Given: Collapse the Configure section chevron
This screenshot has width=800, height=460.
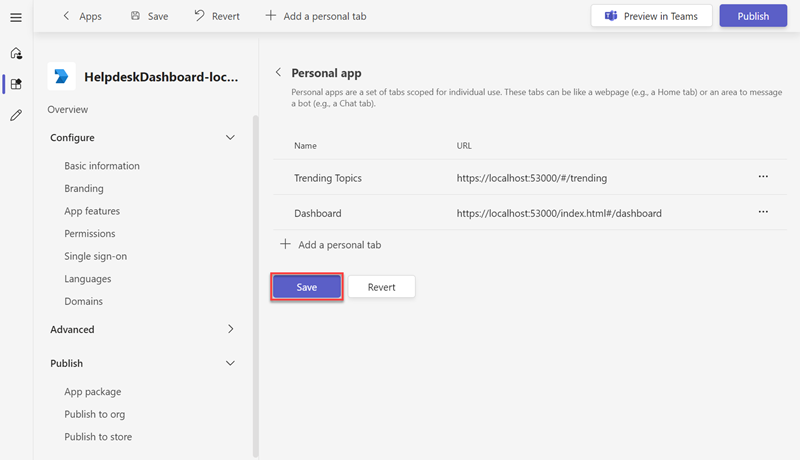Looking at the screenshot, I should point(230,138).
